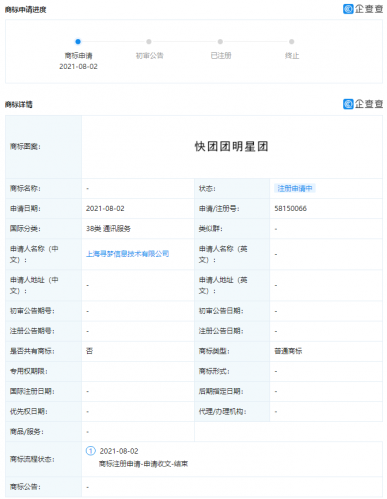Click the circled number 1 flow icon

point(91,451)
